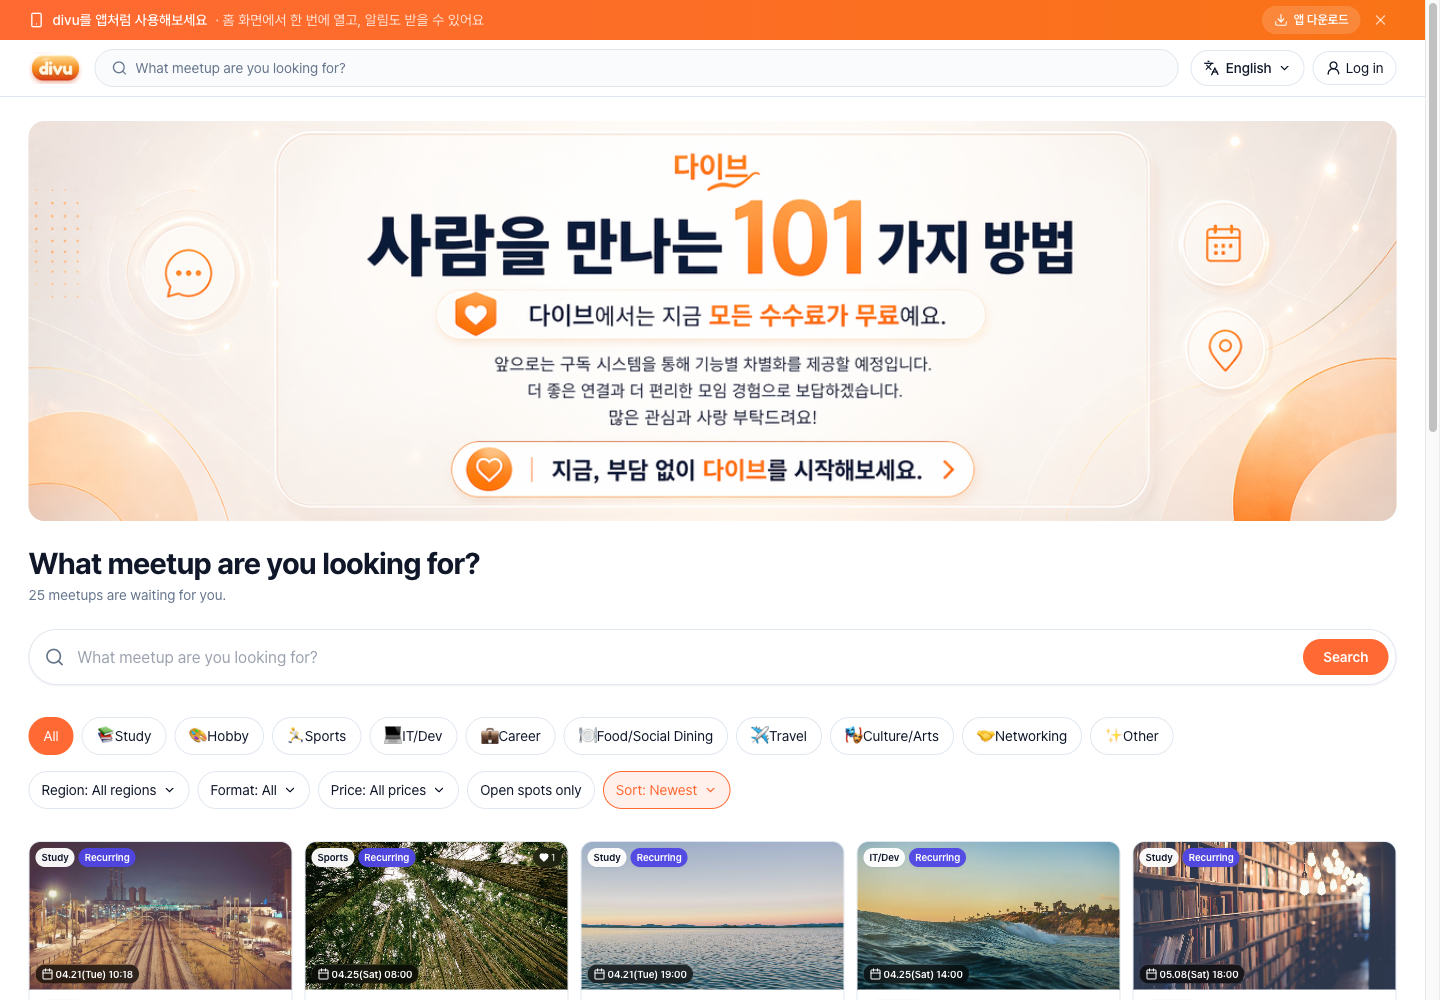This screenshot has width=1440, height=1000.
Task: Click the calendar icon on the hero banner
Action: point(1223,243)
